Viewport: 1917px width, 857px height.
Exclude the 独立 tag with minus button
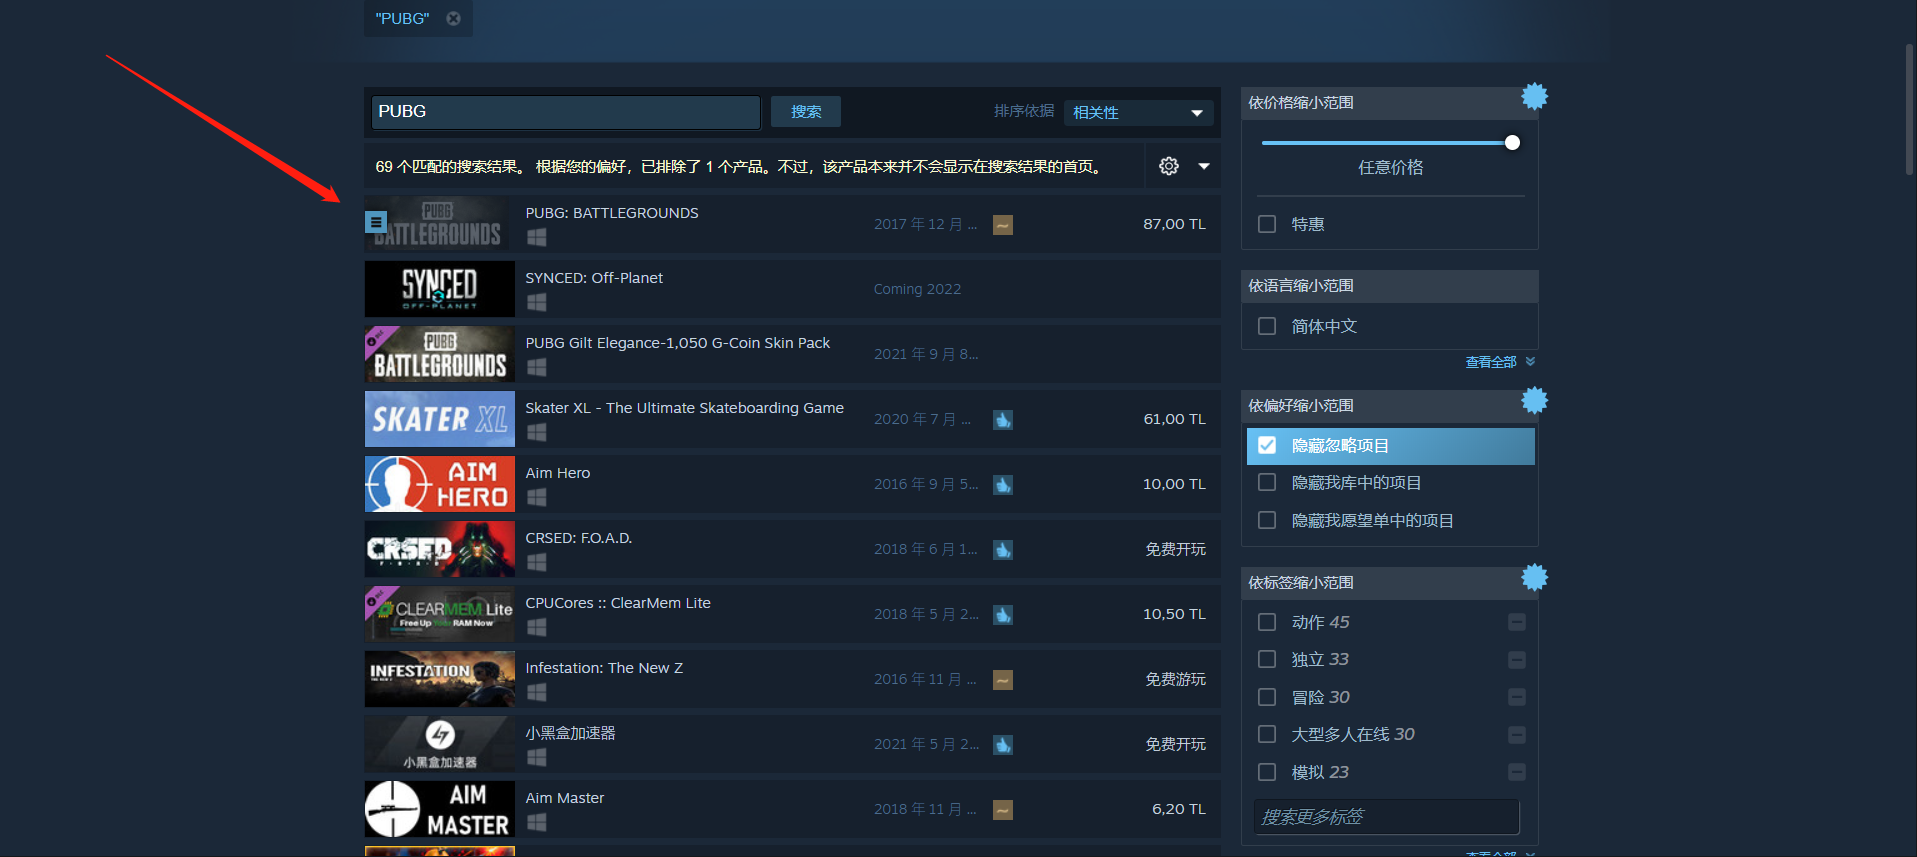[1517, 660]
